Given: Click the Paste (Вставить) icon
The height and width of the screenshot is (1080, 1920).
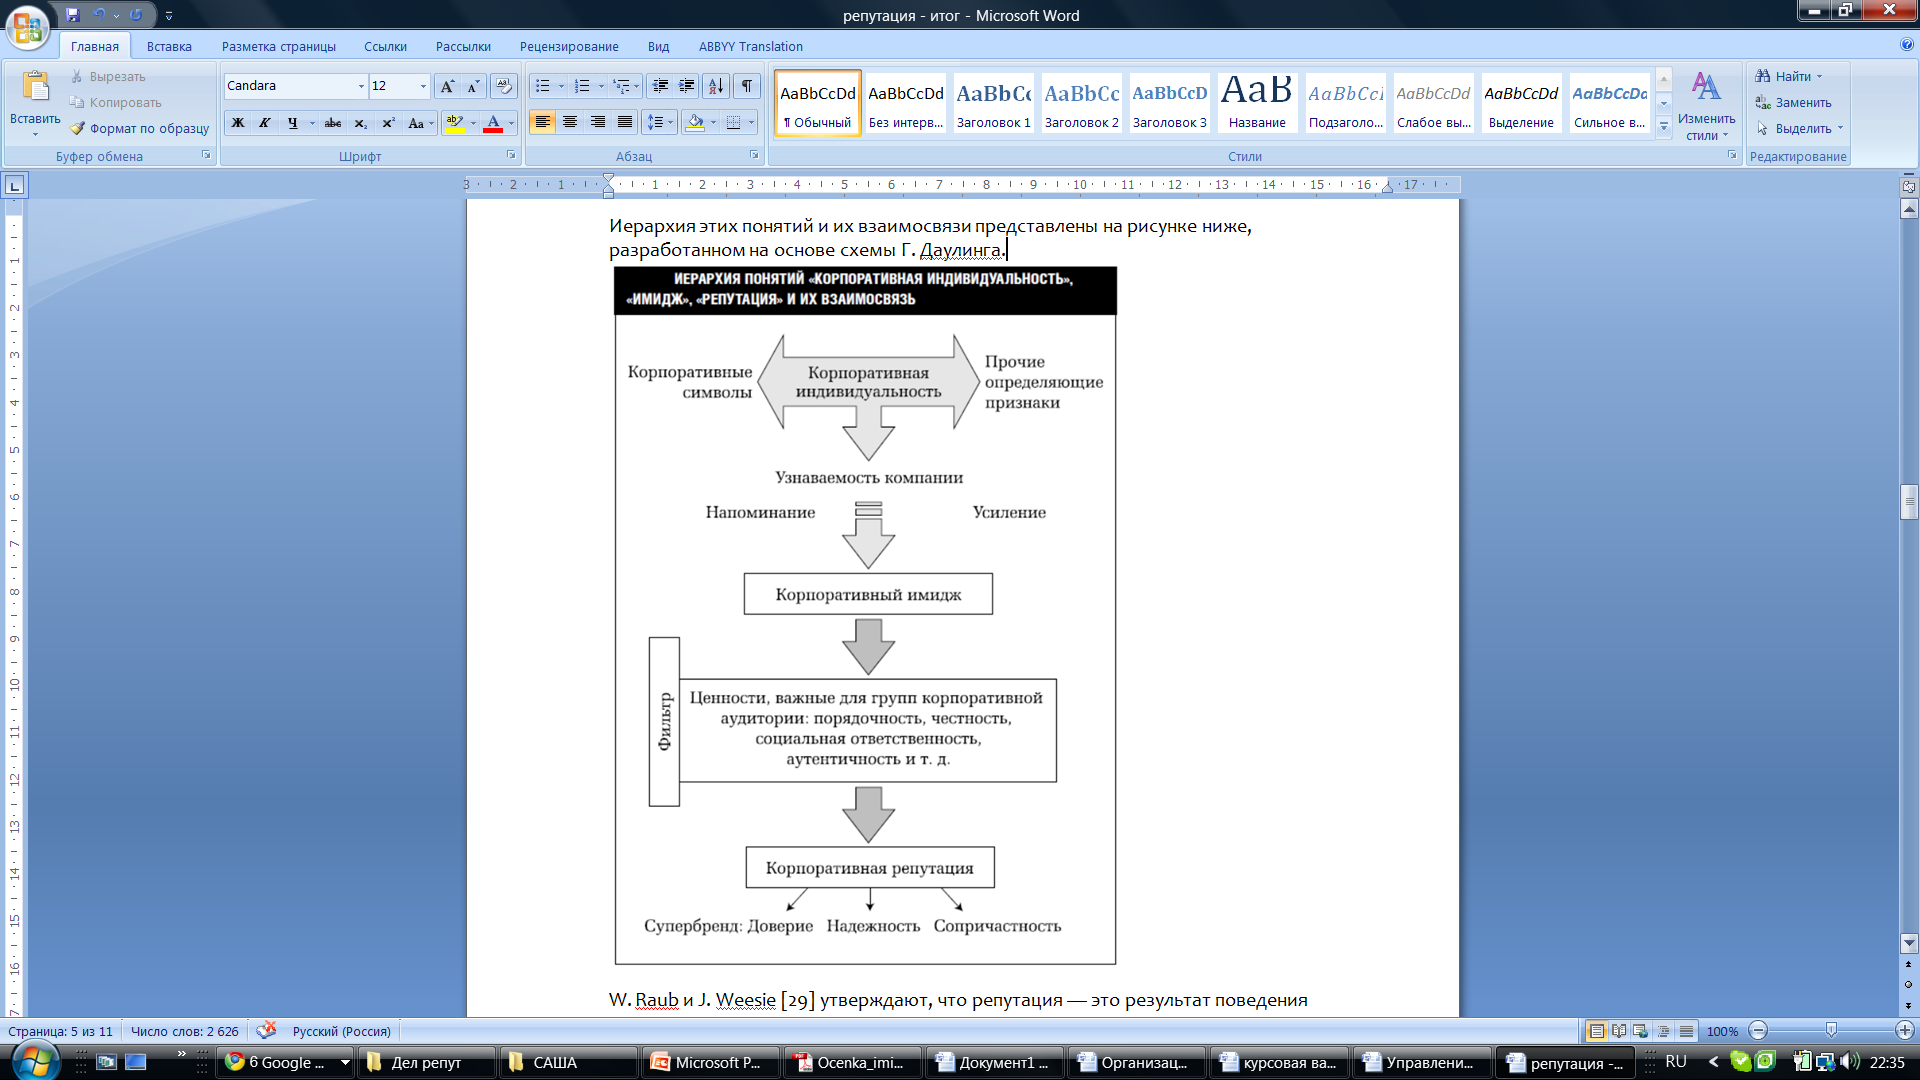Looking at the screenshot, I should tap(35, 88).
